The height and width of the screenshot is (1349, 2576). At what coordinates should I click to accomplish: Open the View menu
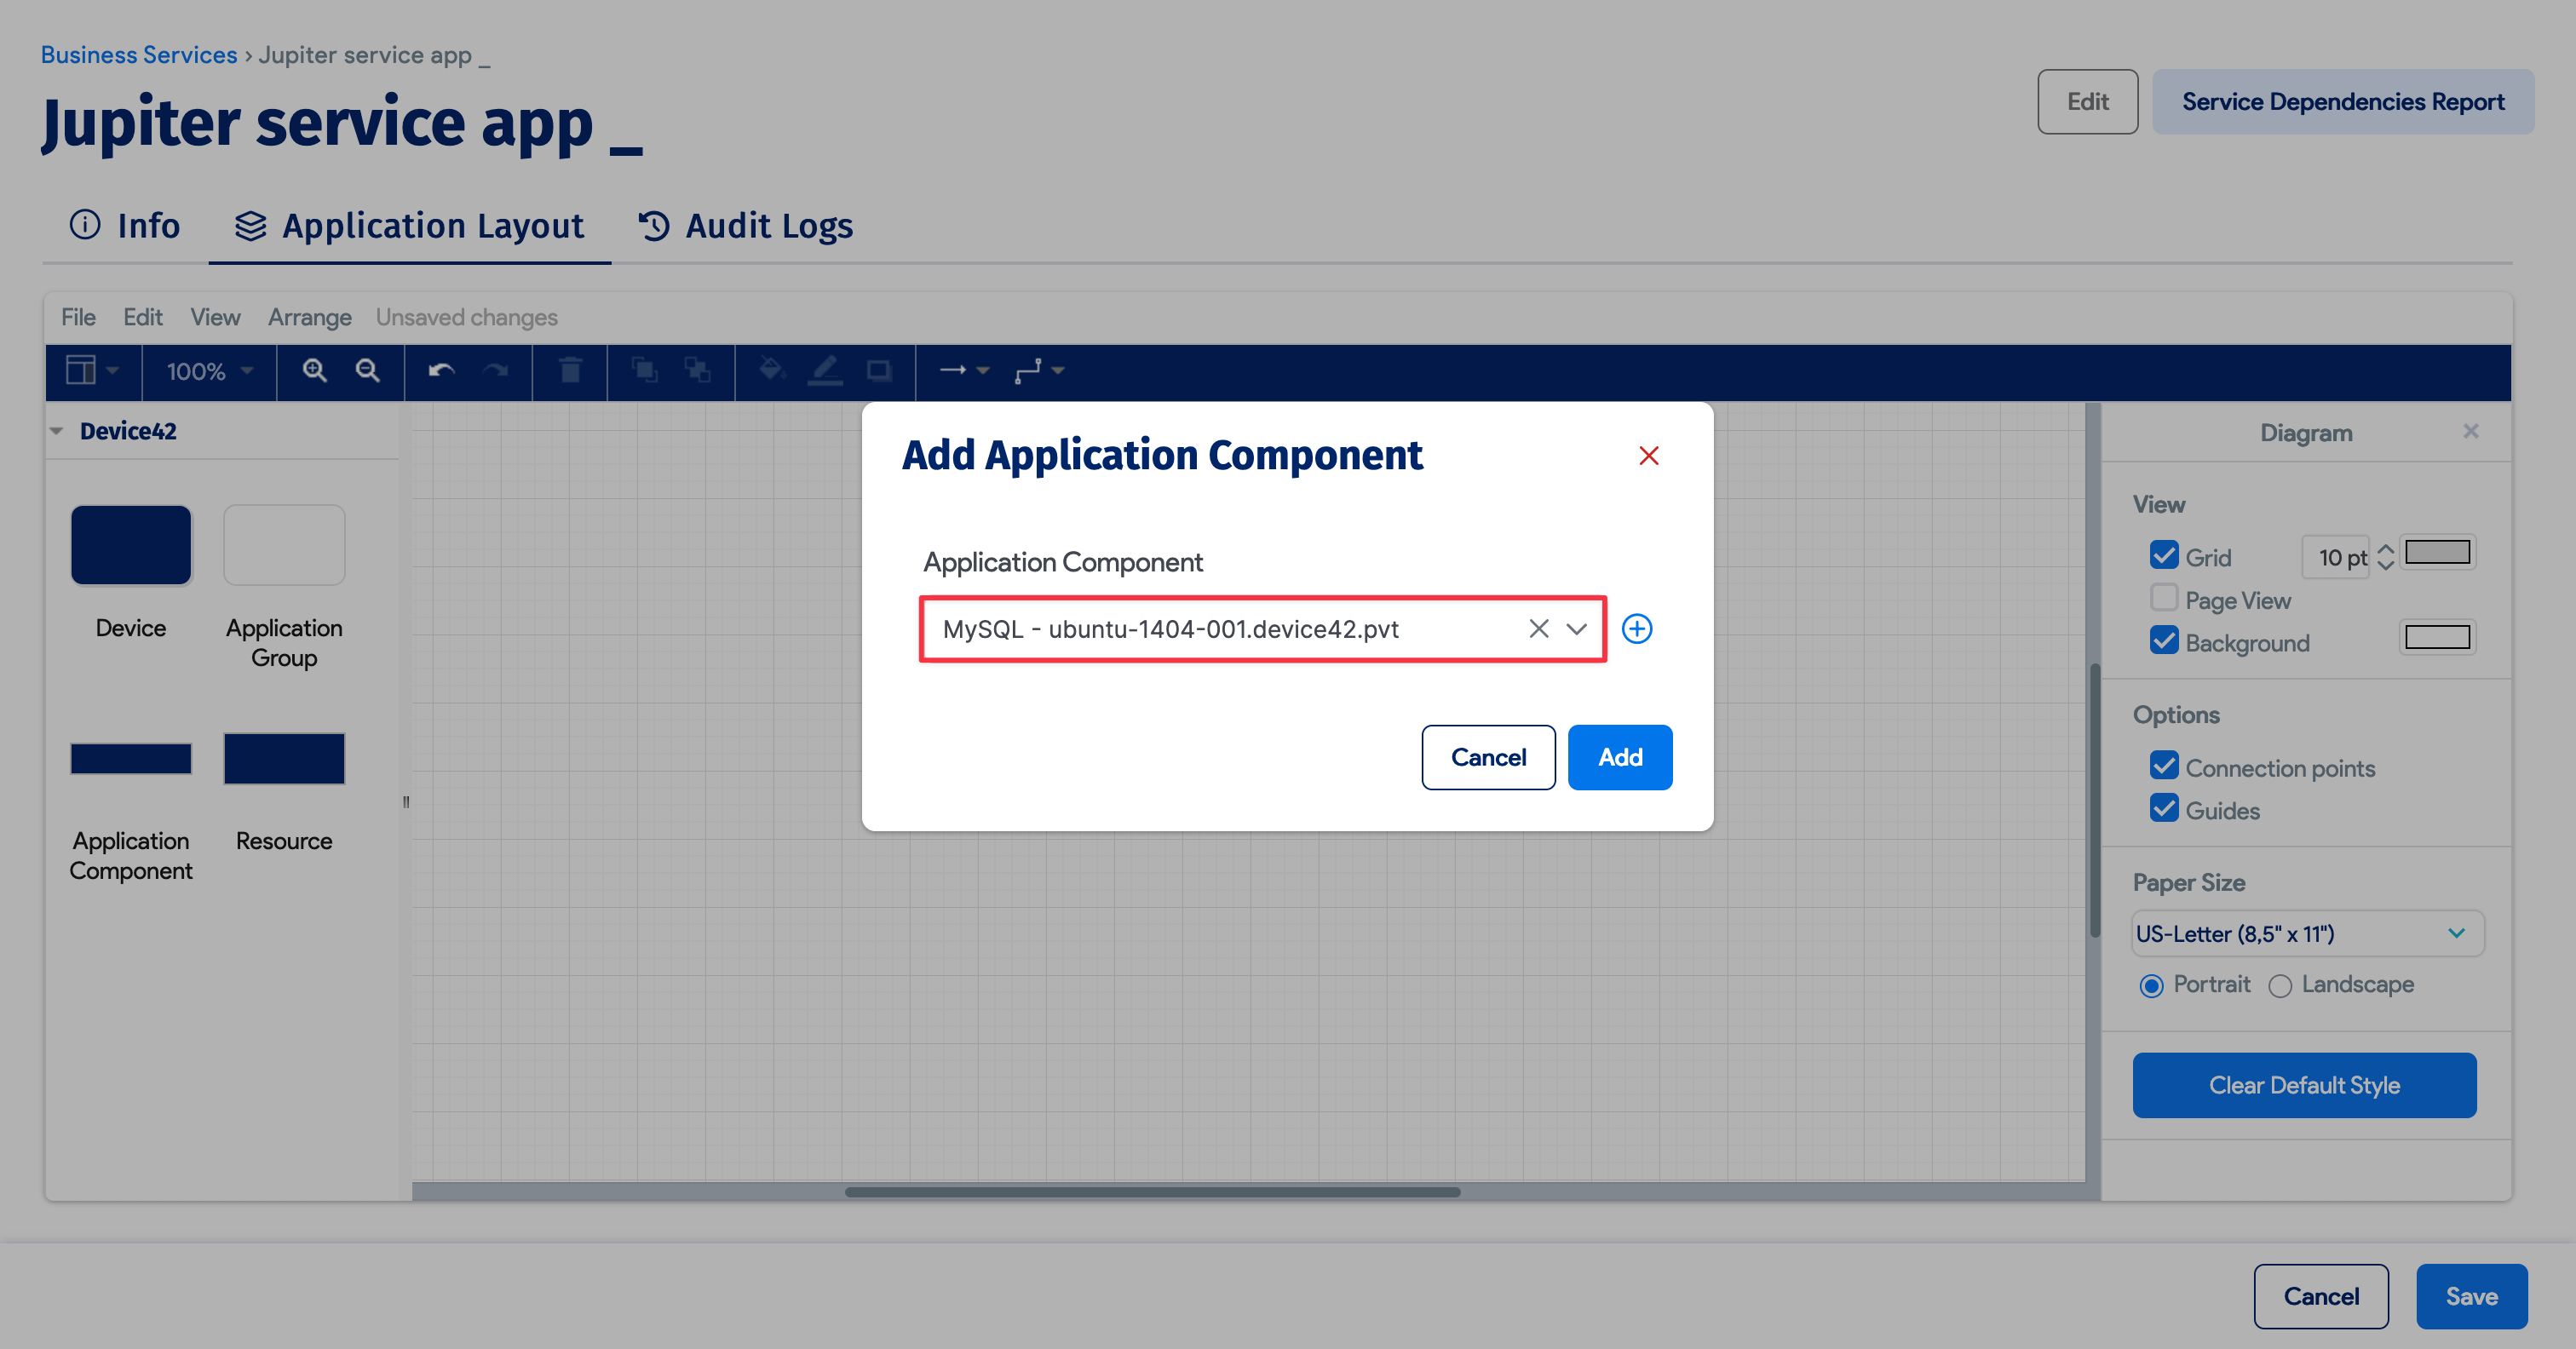pos(215,317)
